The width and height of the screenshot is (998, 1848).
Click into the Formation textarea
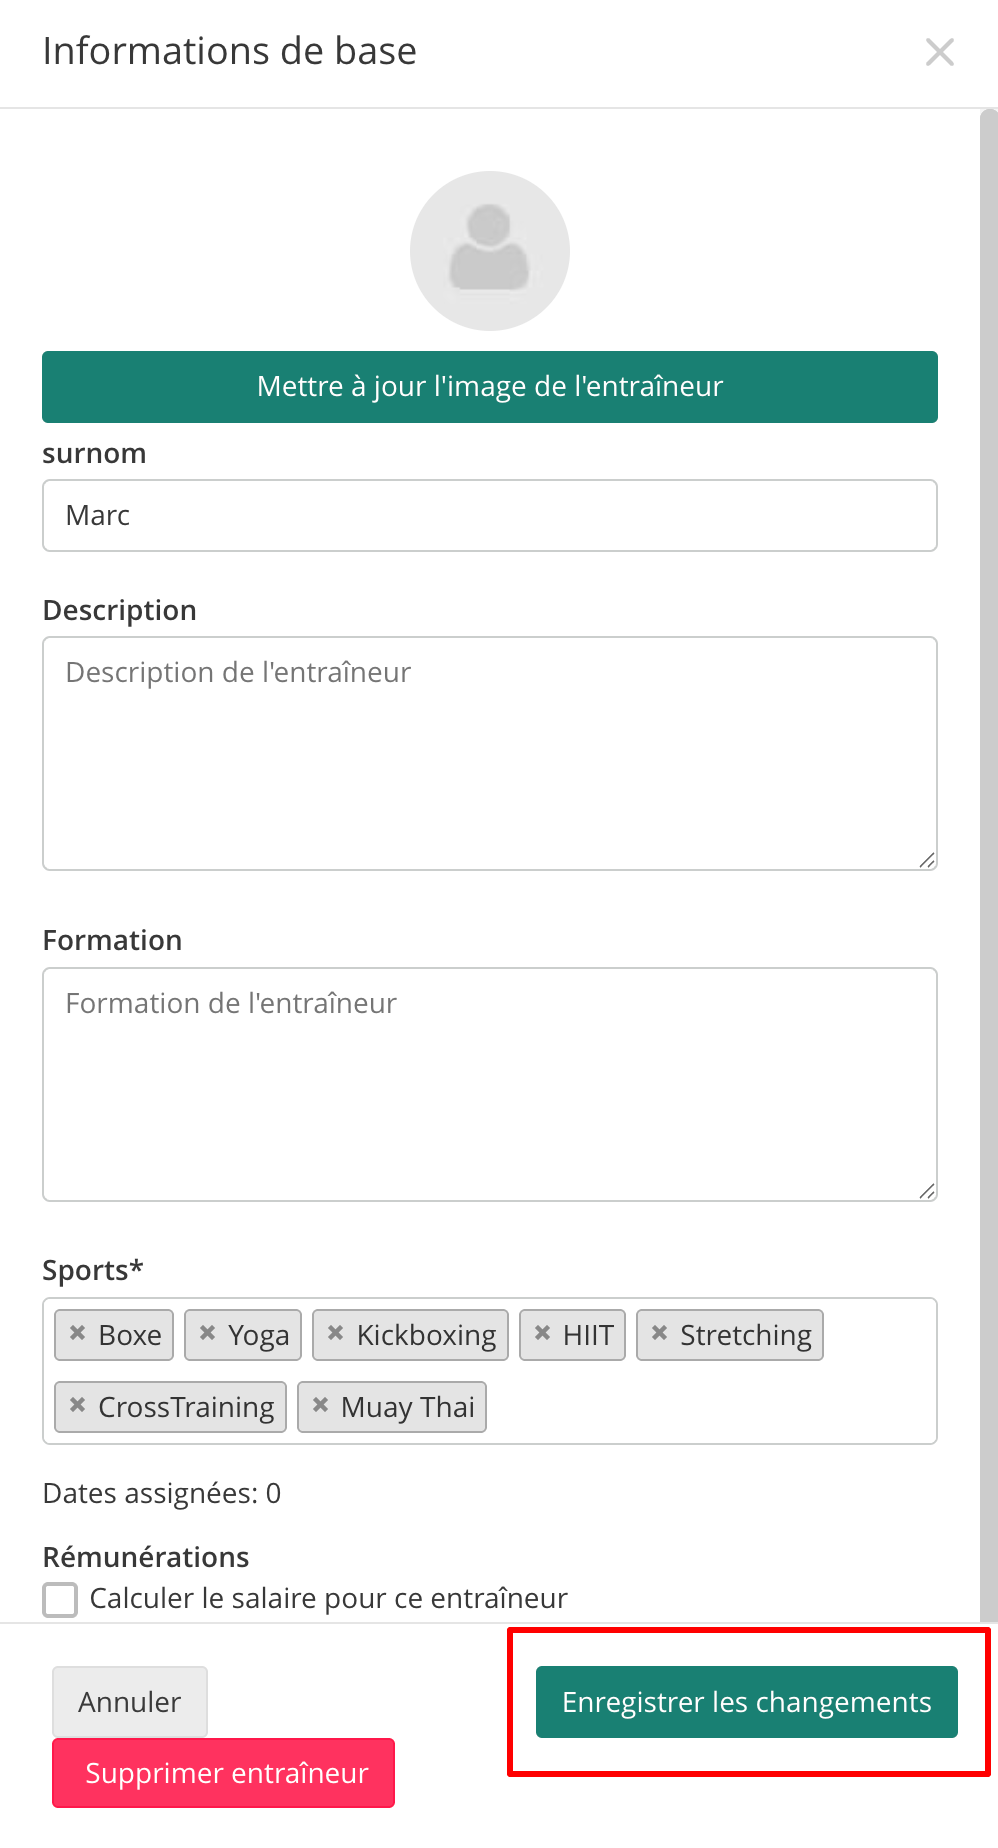pyautogui.click(x=490, y=1085)
